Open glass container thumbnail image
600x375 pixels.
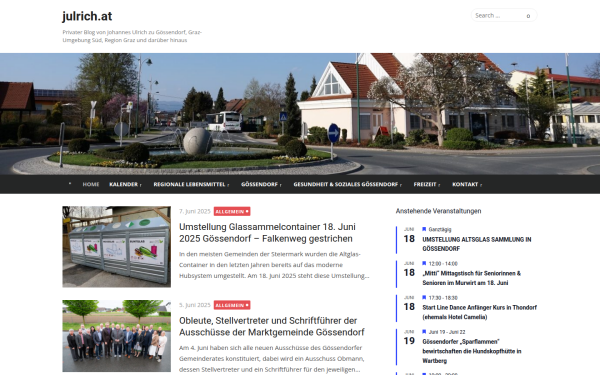(117, 247)
